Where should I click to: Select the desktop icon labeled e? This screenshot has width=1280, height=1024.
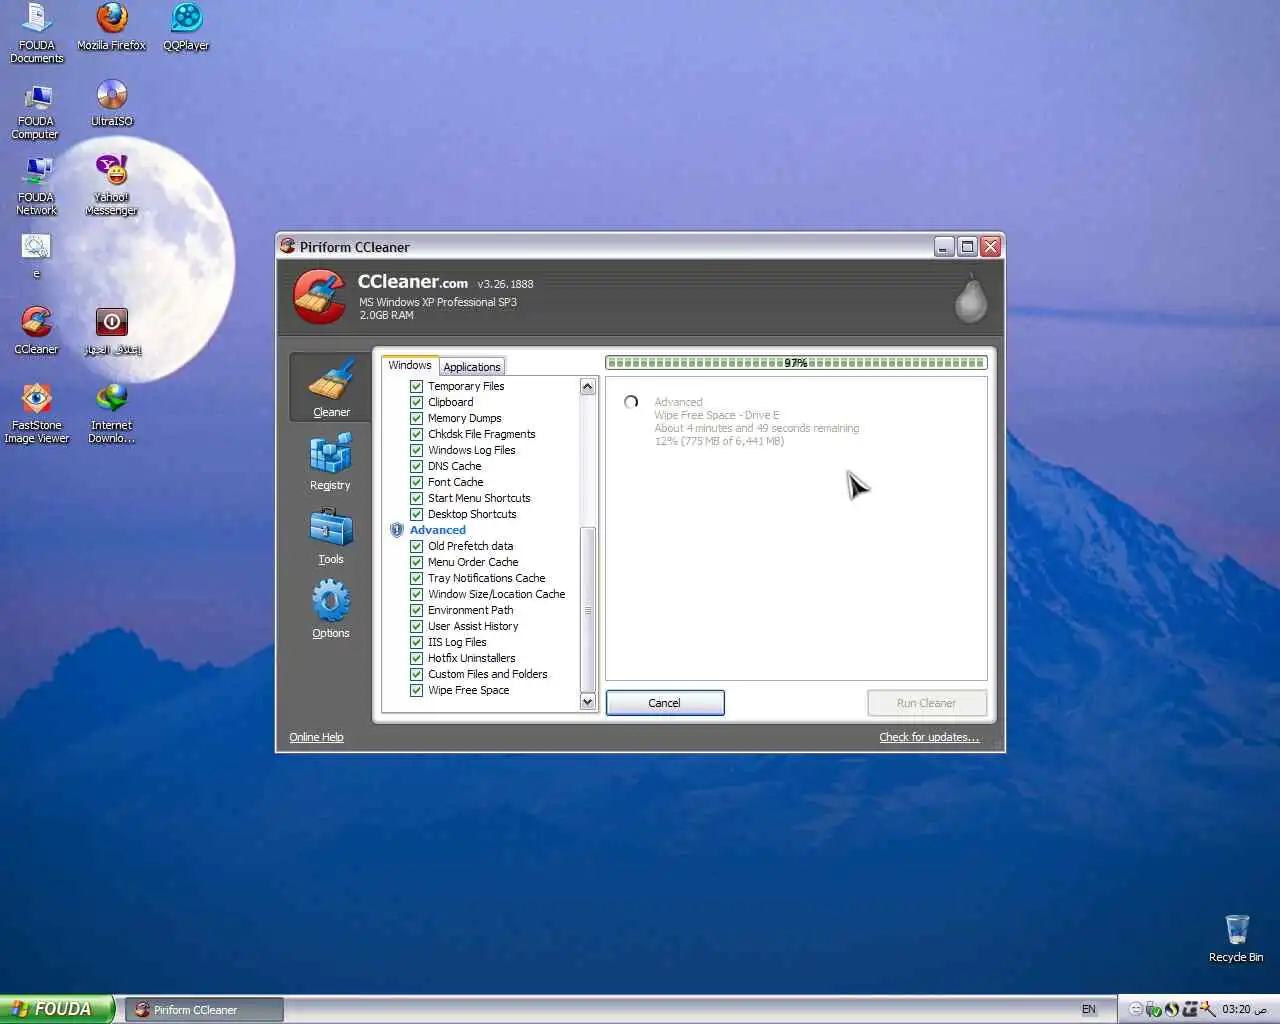point(36,255)
